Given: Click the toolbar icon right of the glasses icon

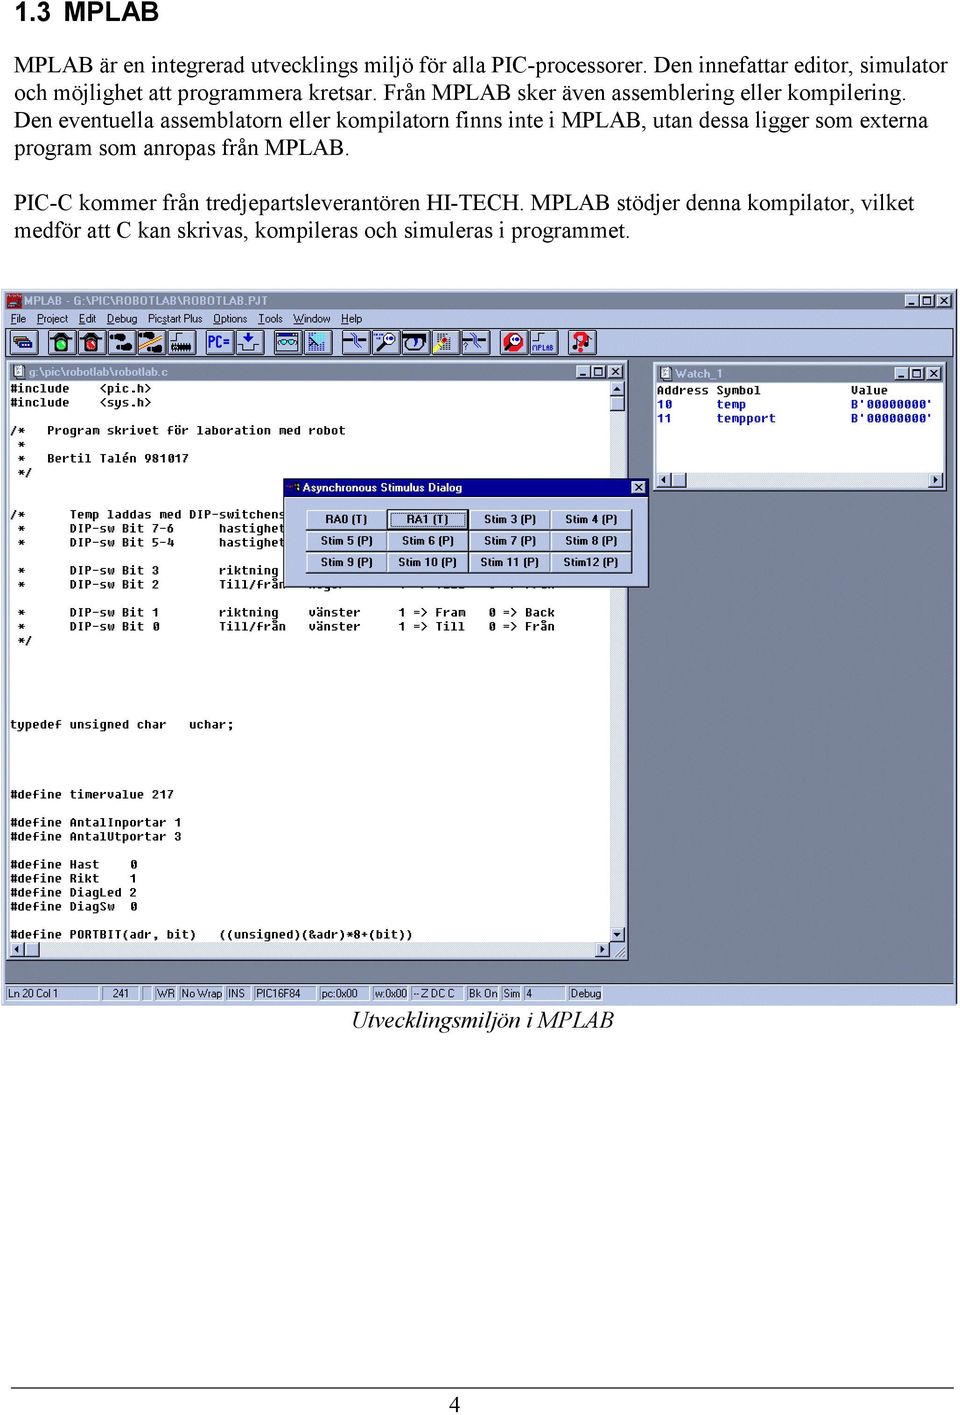Looking at the screenshot, I should pyautogui.click(x=317, y=343).
